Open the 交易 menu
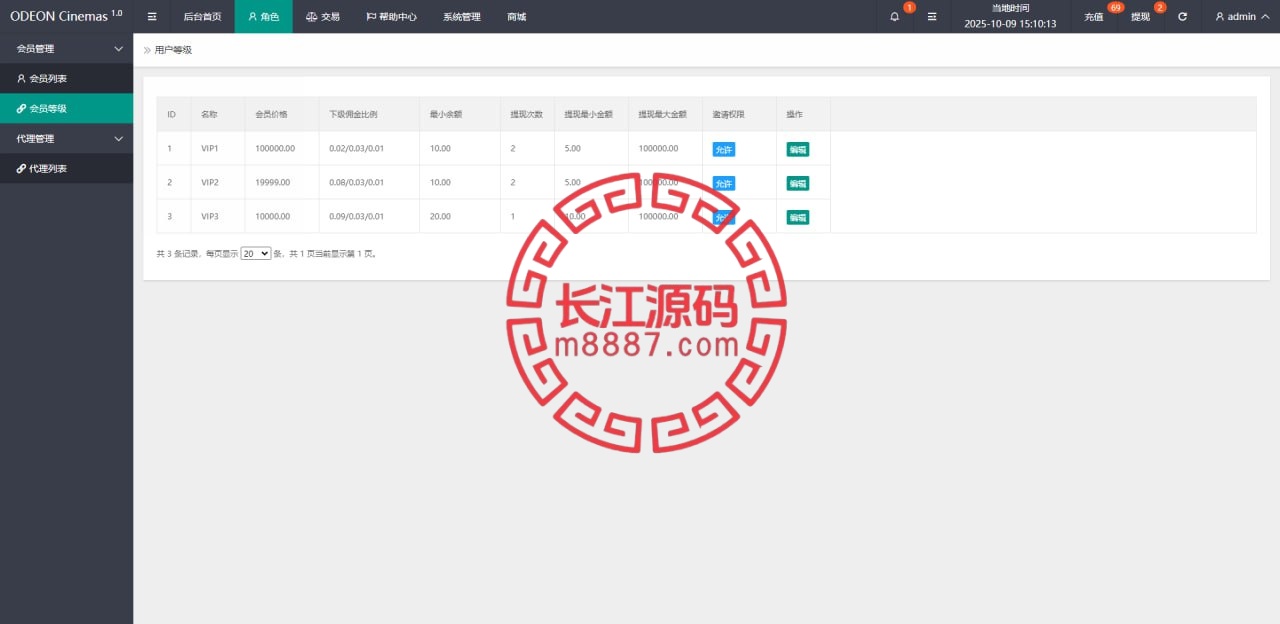This screenshot has width=1280, height=624. 323,17
